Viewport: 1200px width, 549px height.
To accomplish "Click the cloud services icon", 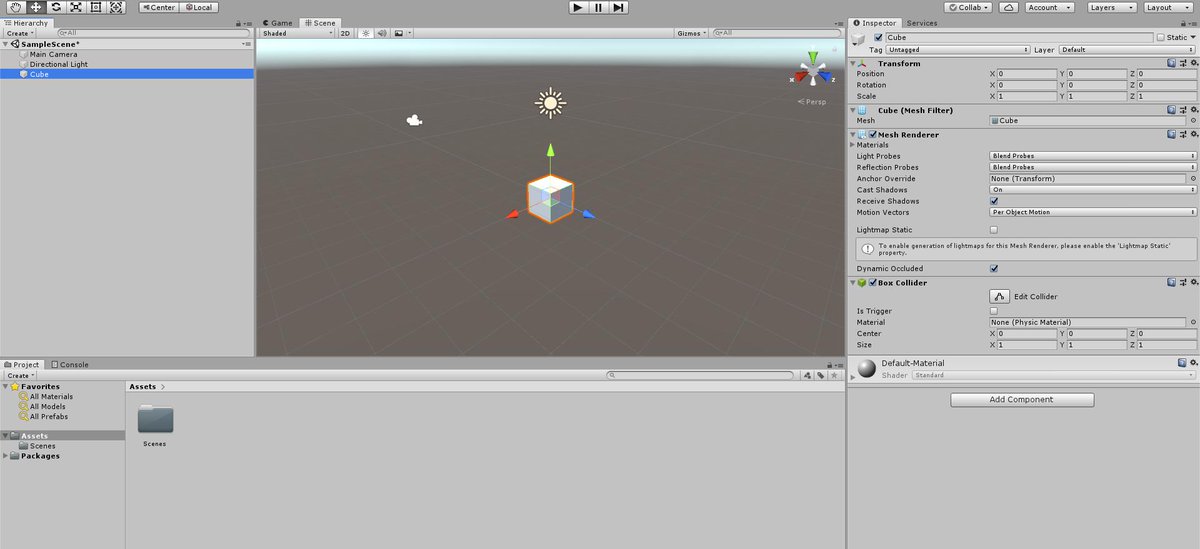I will pyautogui.click(x=1008, y=7).
